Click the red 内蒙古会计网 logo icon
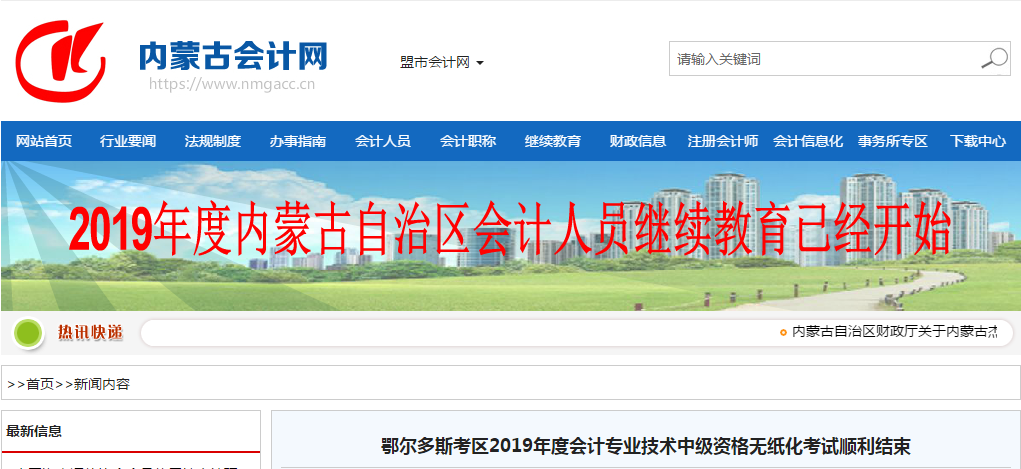The width and height of the screenshot is (1021, 469). coord(60,60)
